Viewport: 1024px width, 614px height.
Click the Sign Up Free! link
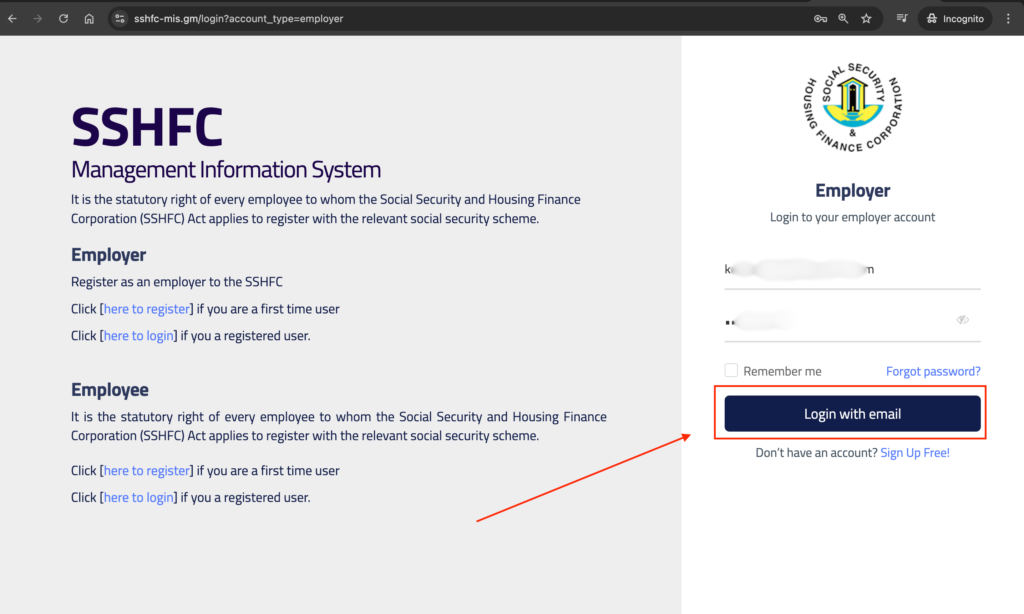[914, 453]
